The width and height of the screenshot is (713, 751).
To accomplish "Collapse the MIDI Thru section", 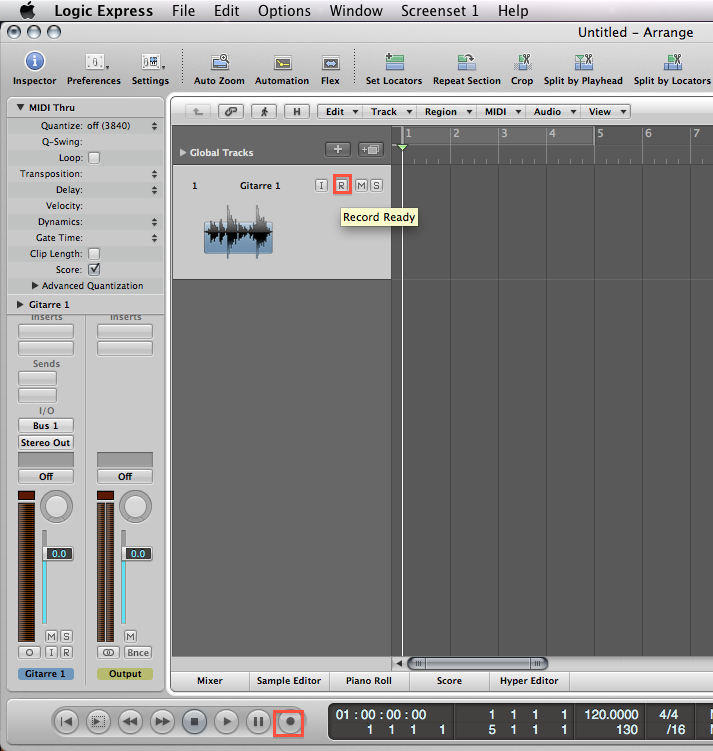I will [x=20, y=107].
